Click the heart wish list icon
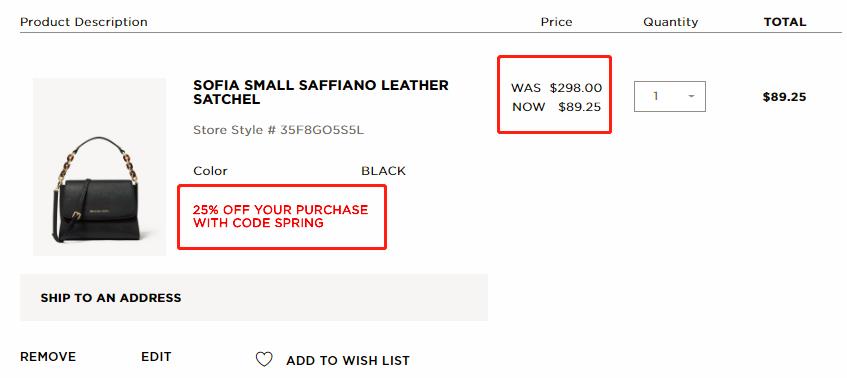 pos(264,360)
